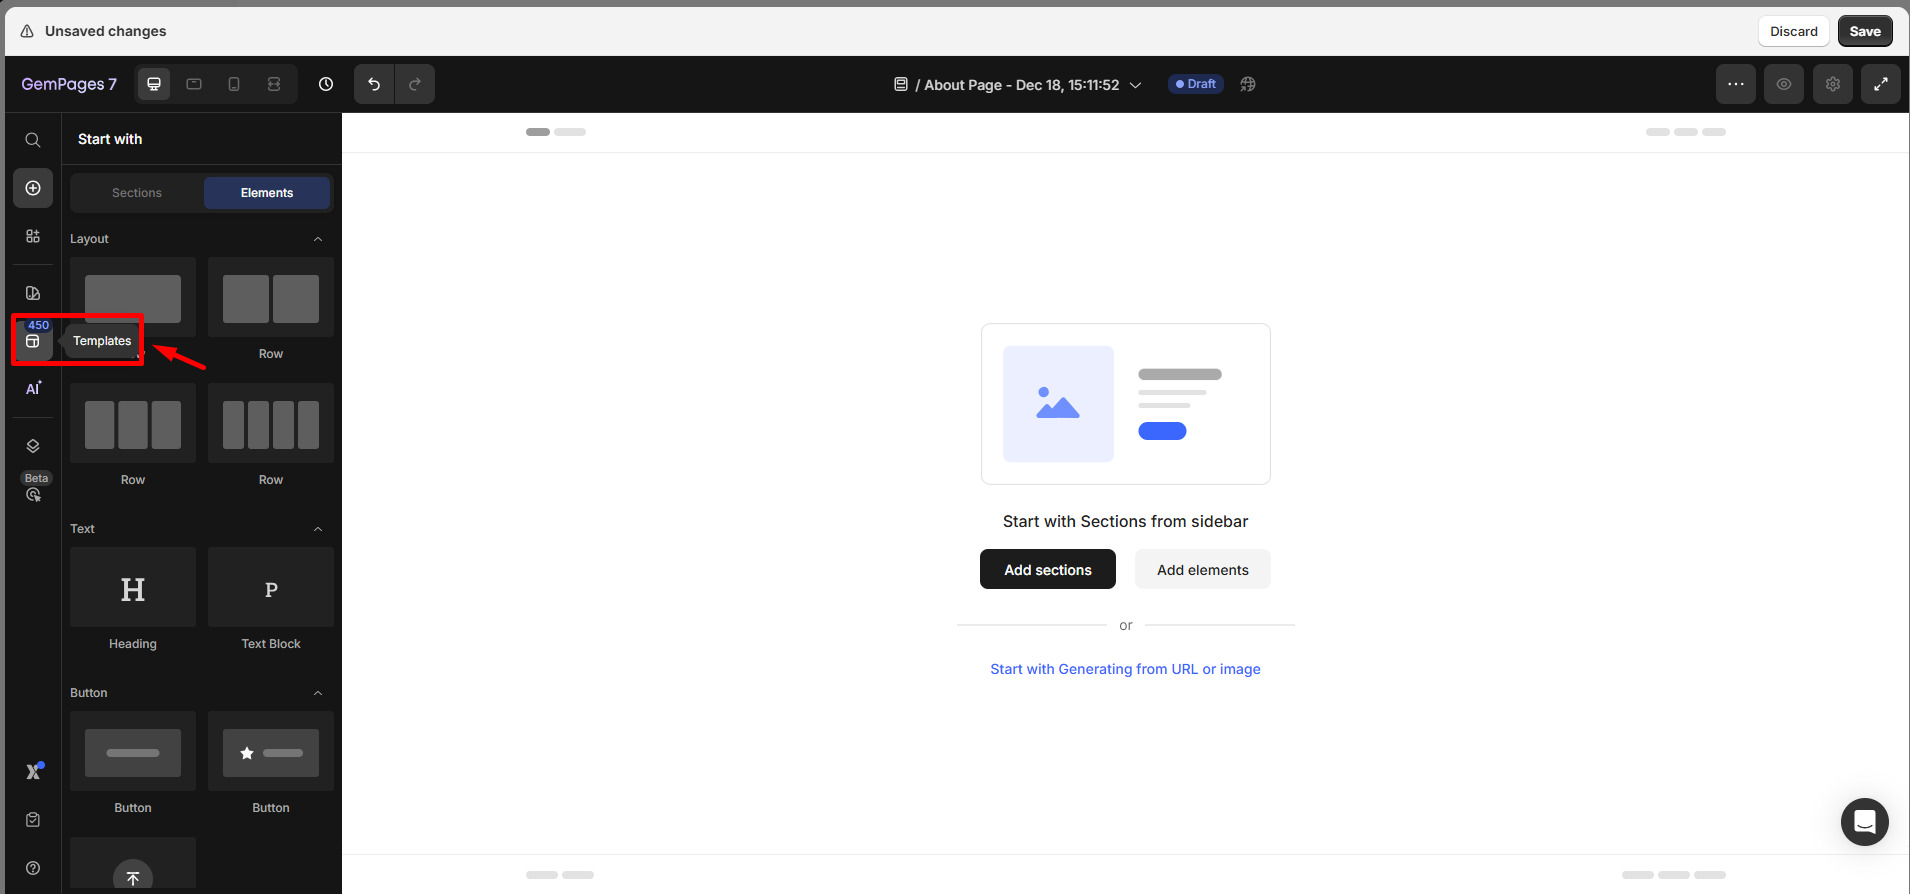Collapse the Layout elements group
The width and height of the screenshot is (1910, 894).
(318, 239)
